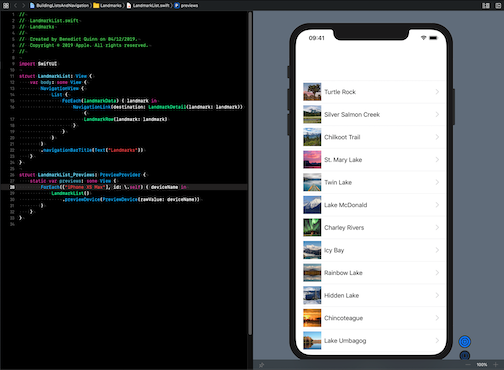Open the Landmarks folder breadcrumb
This screenshot has height=370, width=504.
point(108,5)
